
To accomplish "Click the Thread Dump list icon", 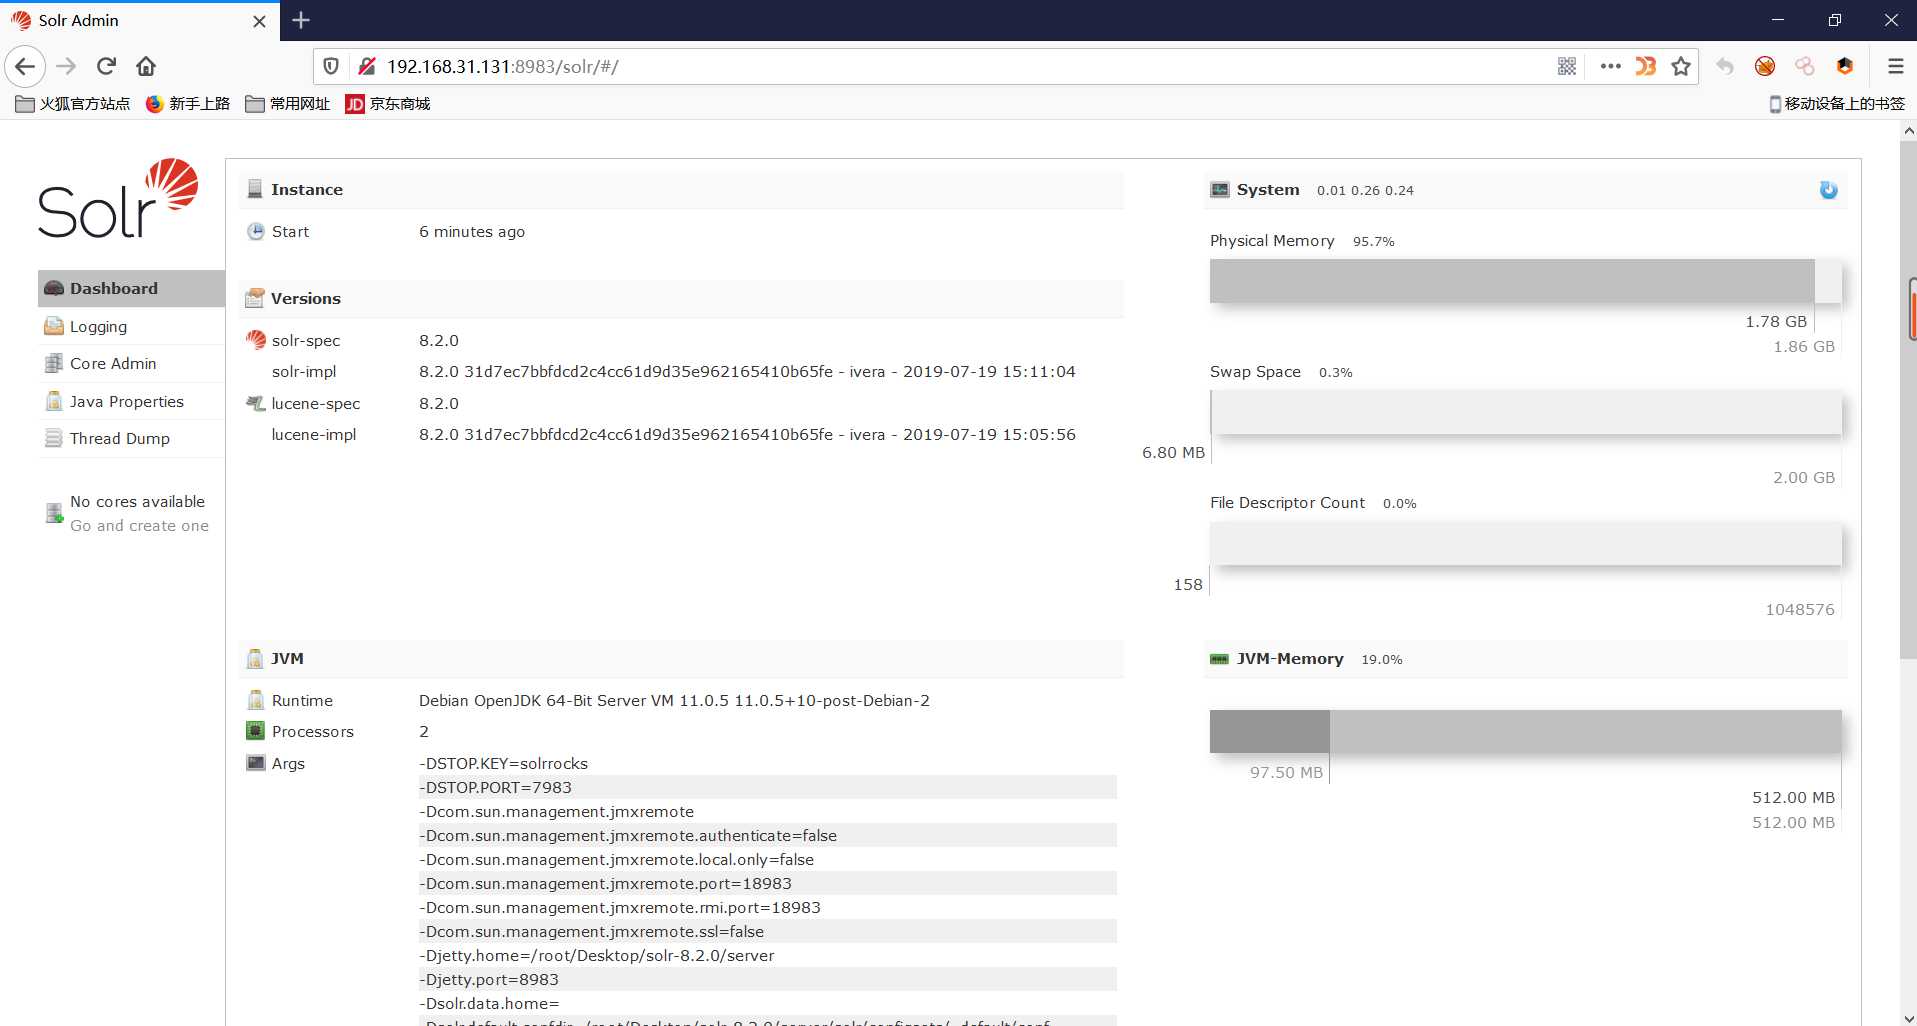I will coord(54,438).
